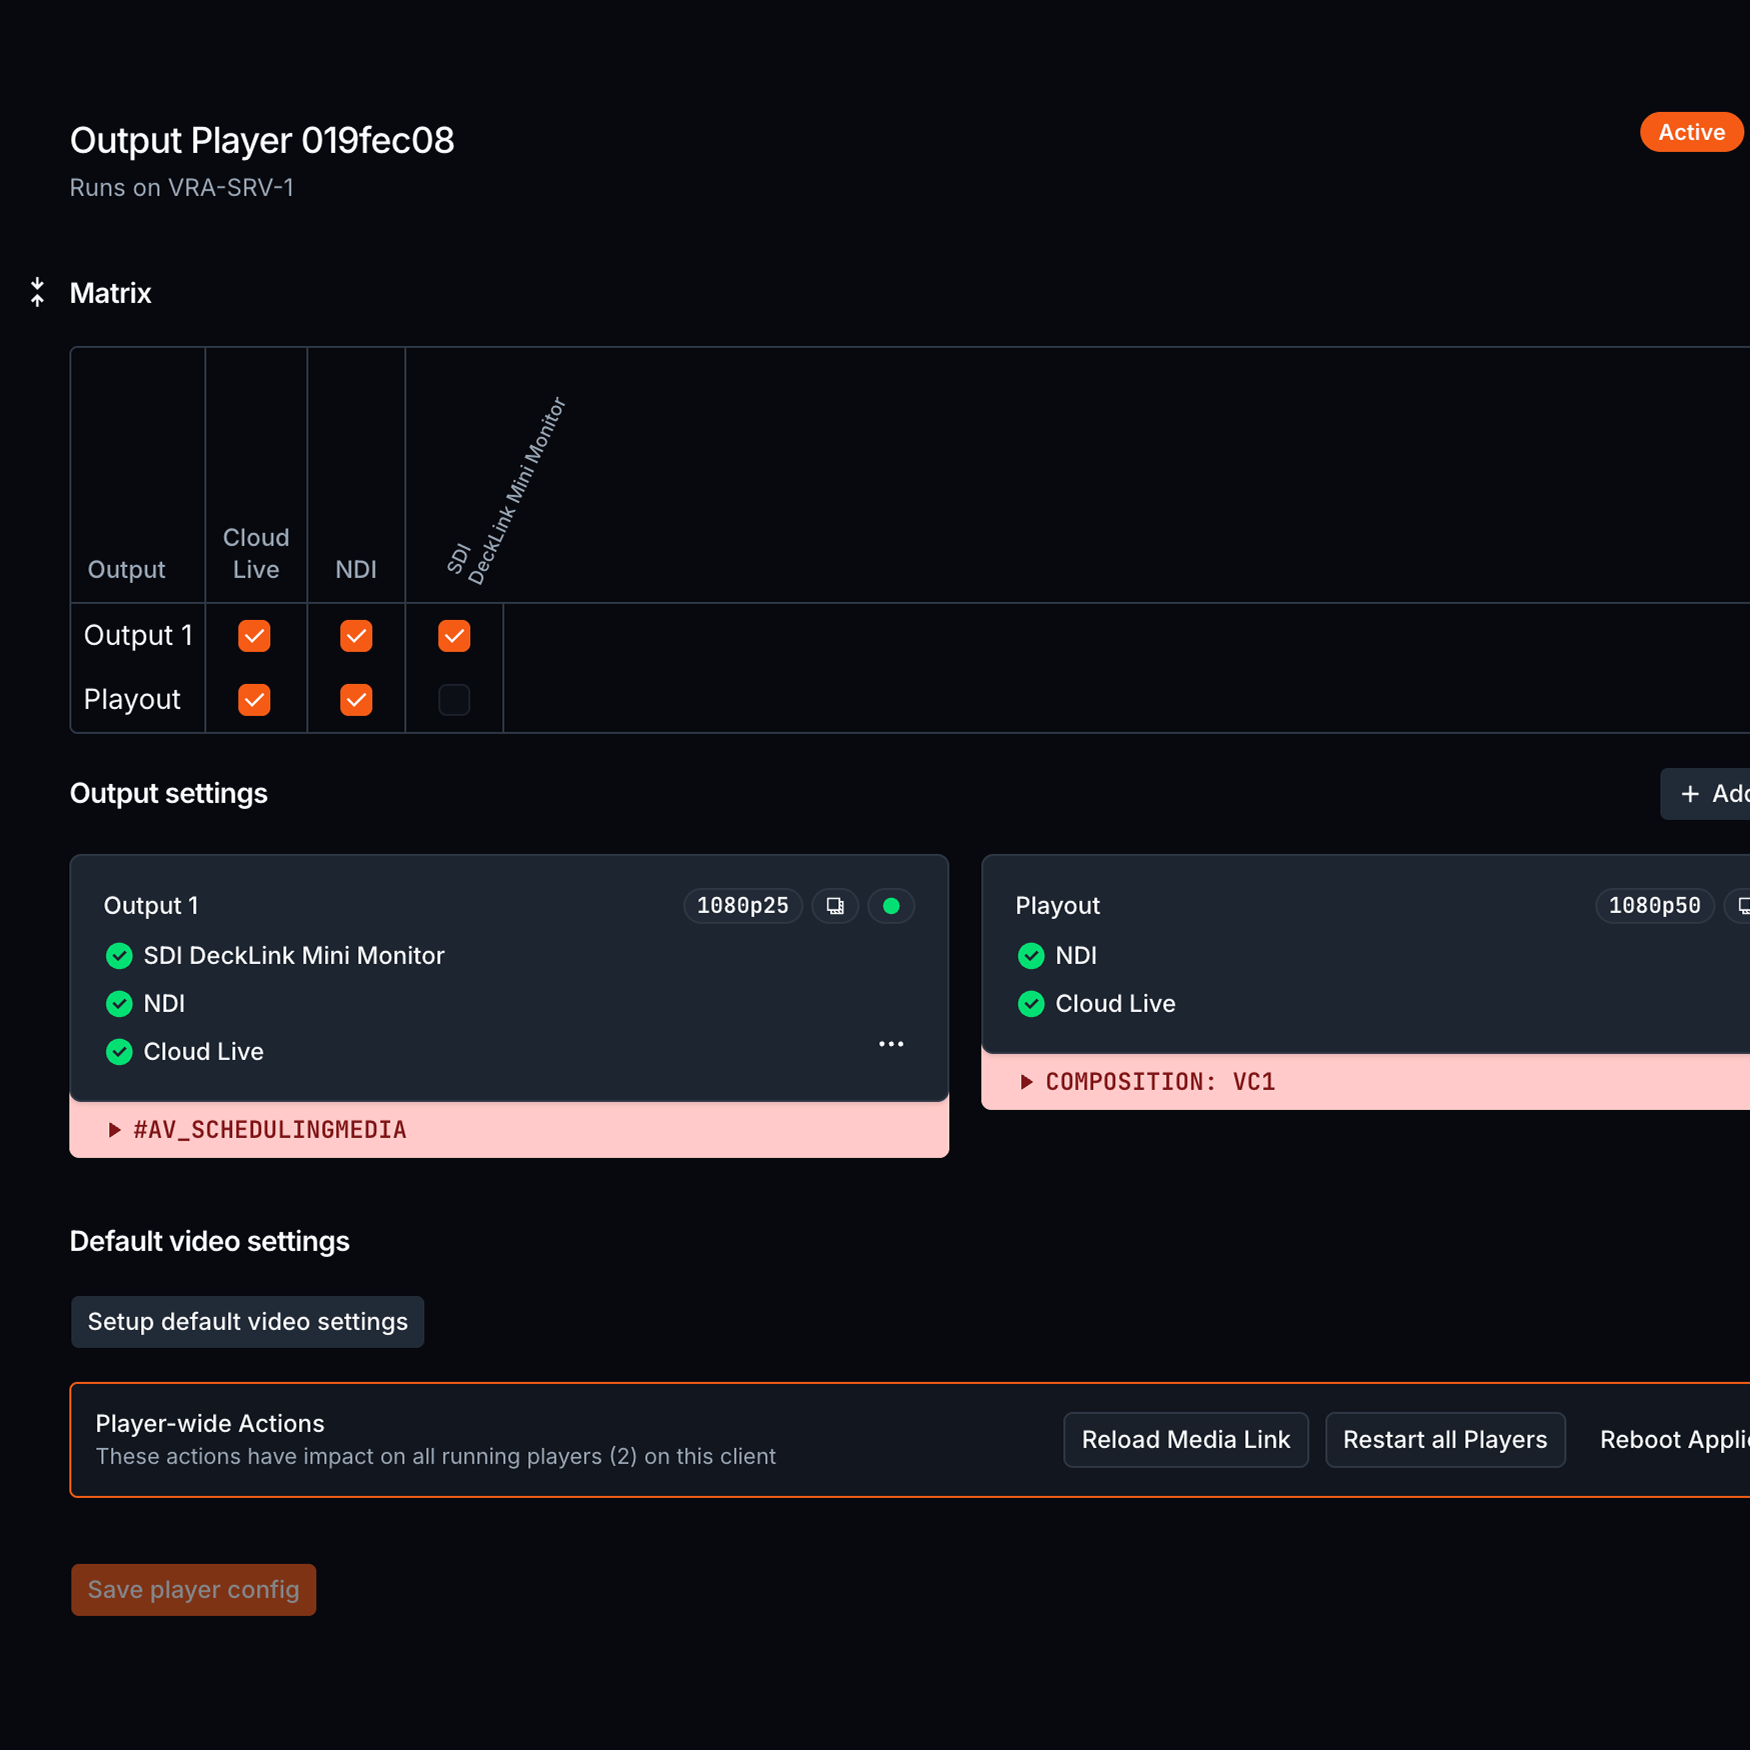
Task: Open the three-dot menu on Output 1 card
Action: (x=891, y=1044)
